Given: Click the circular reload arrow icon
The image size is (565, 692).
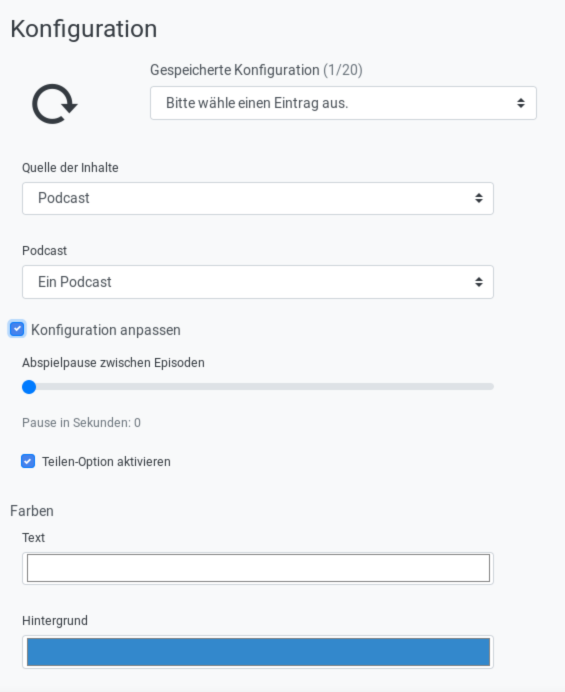Looking at the screenshot, I should (x=55, y=104).
